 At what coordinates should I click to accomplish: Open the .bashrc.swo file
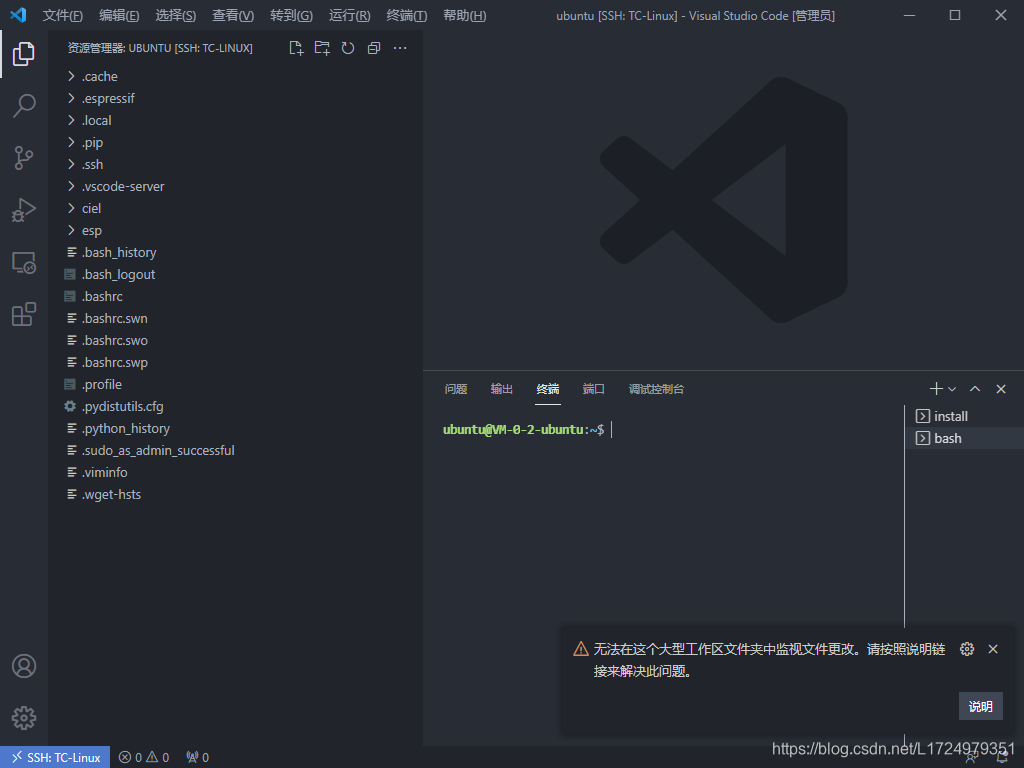click(236, 340)
